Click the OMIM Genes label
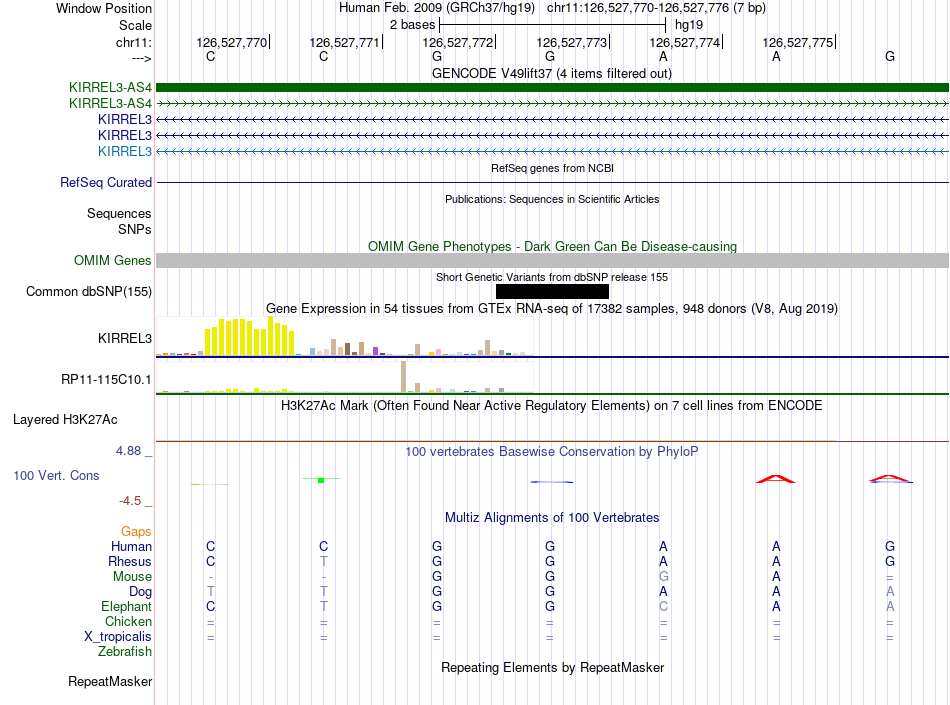 (x=113, y=260)
